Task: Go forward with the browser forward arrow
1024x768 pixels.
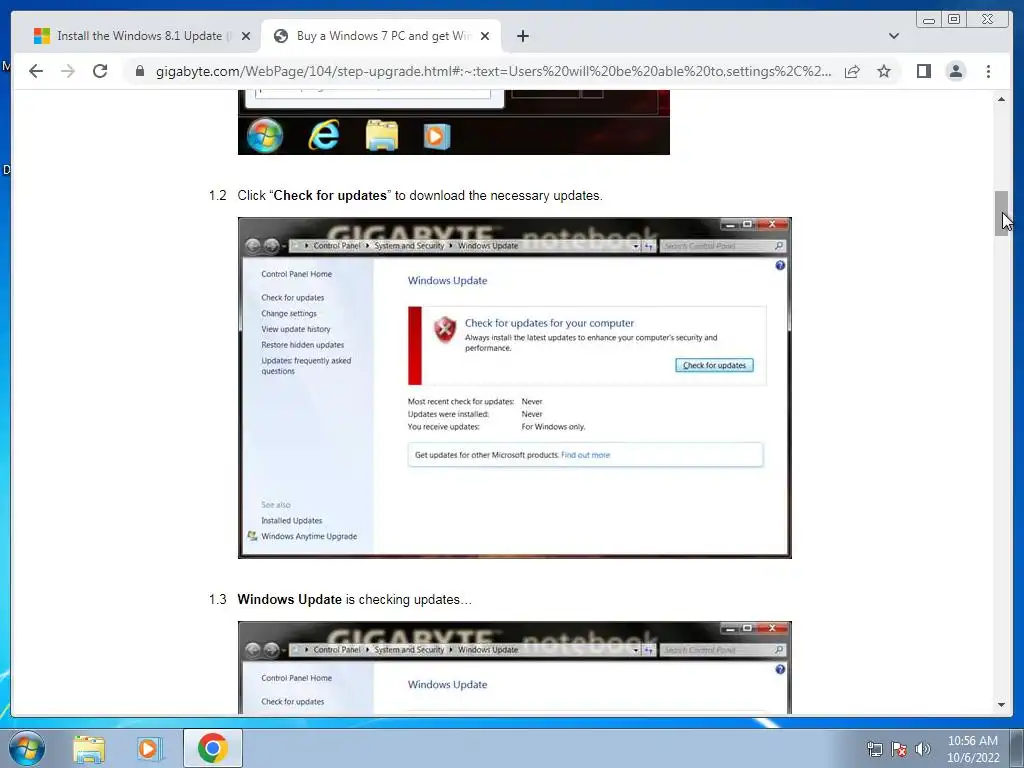Action: [x=68, y=71]
